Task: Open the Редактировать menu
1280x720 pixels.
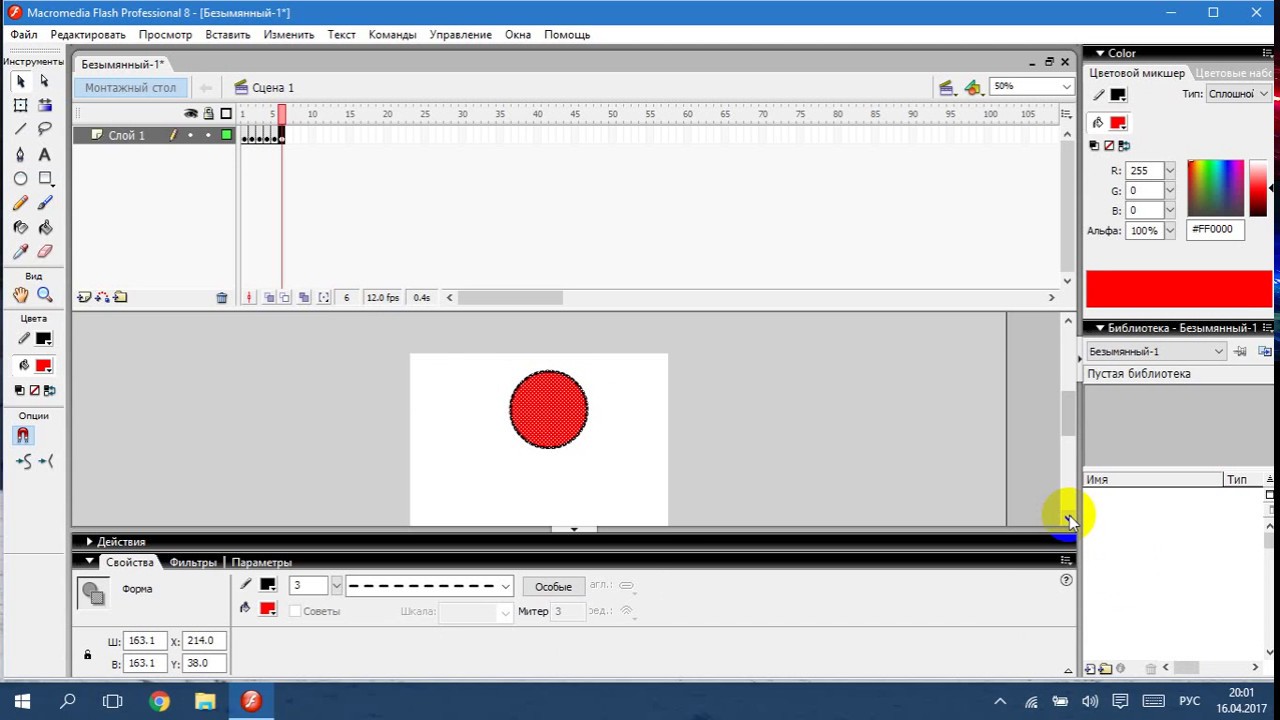Action: pyautogui.click(x=88, y=34)
